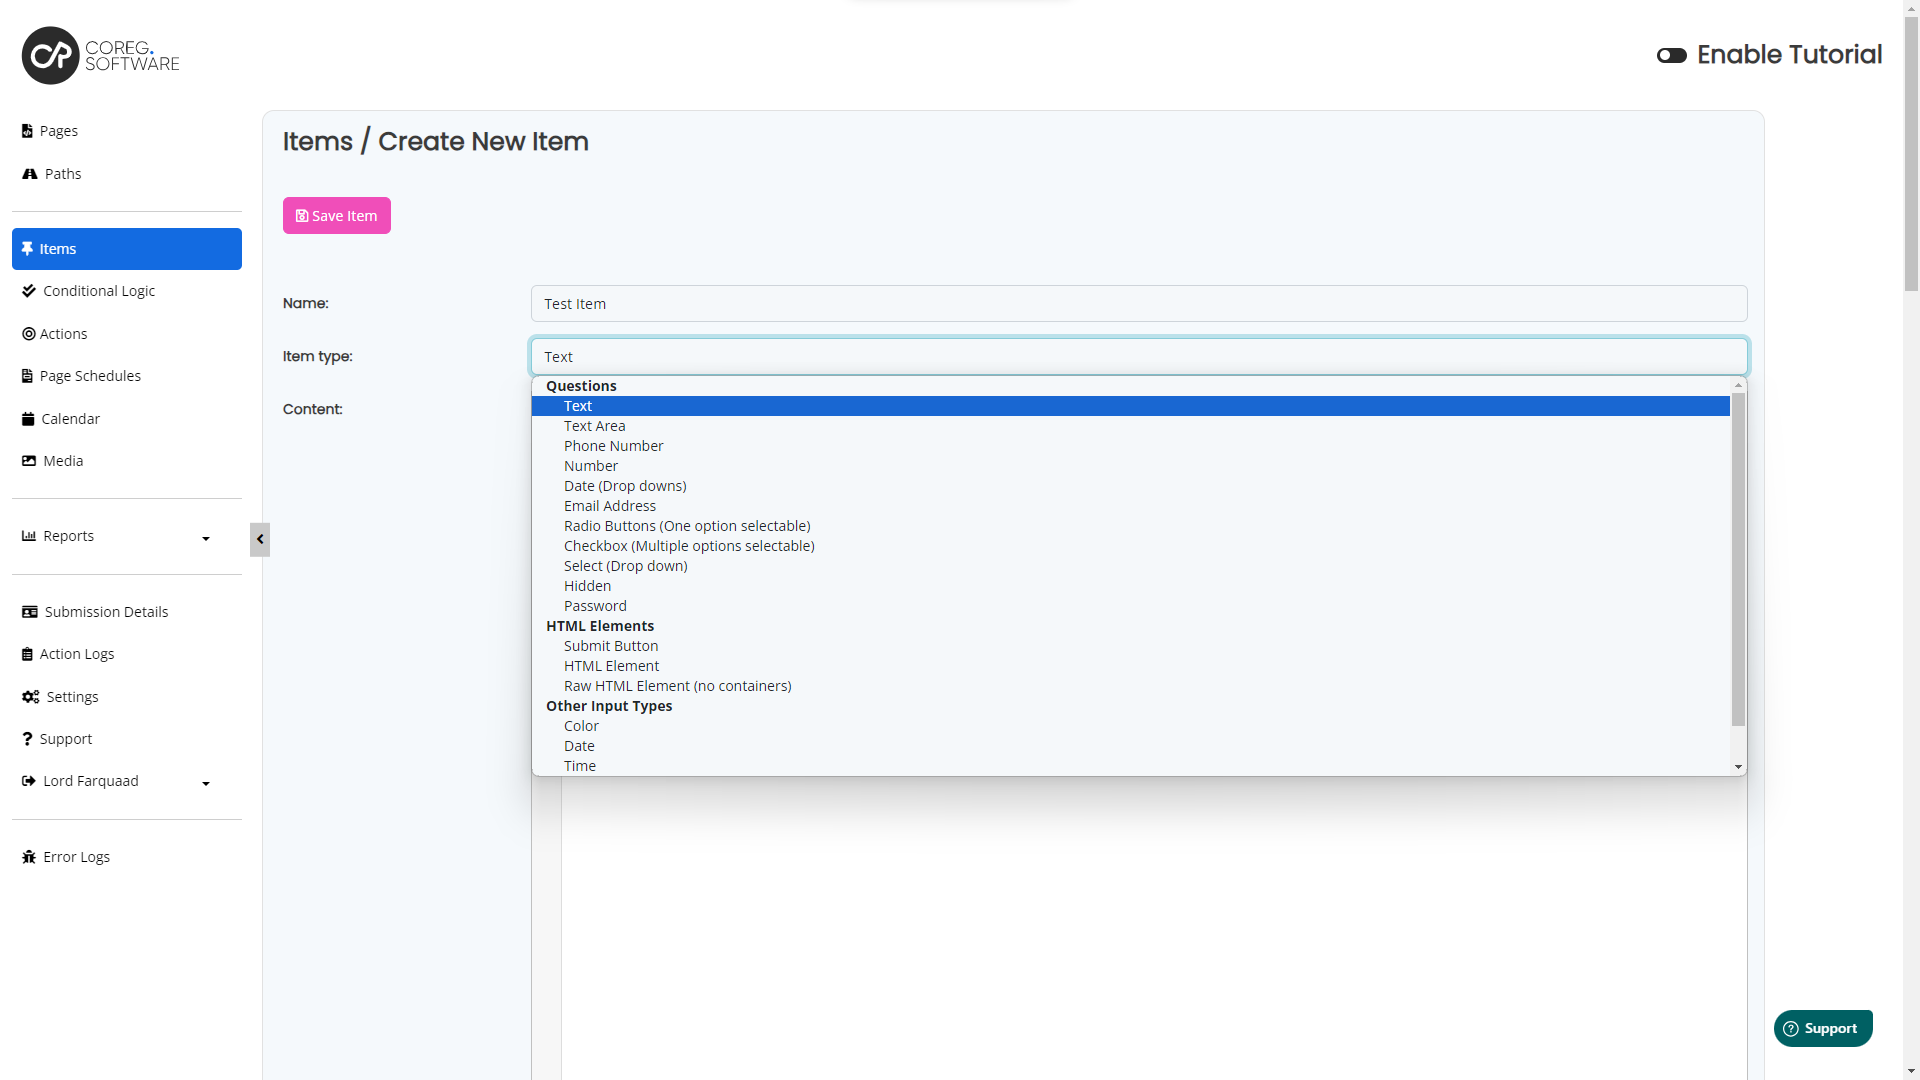
Task: Toggle the Enable Tutorial switch
Action: tap(1671, 55)
